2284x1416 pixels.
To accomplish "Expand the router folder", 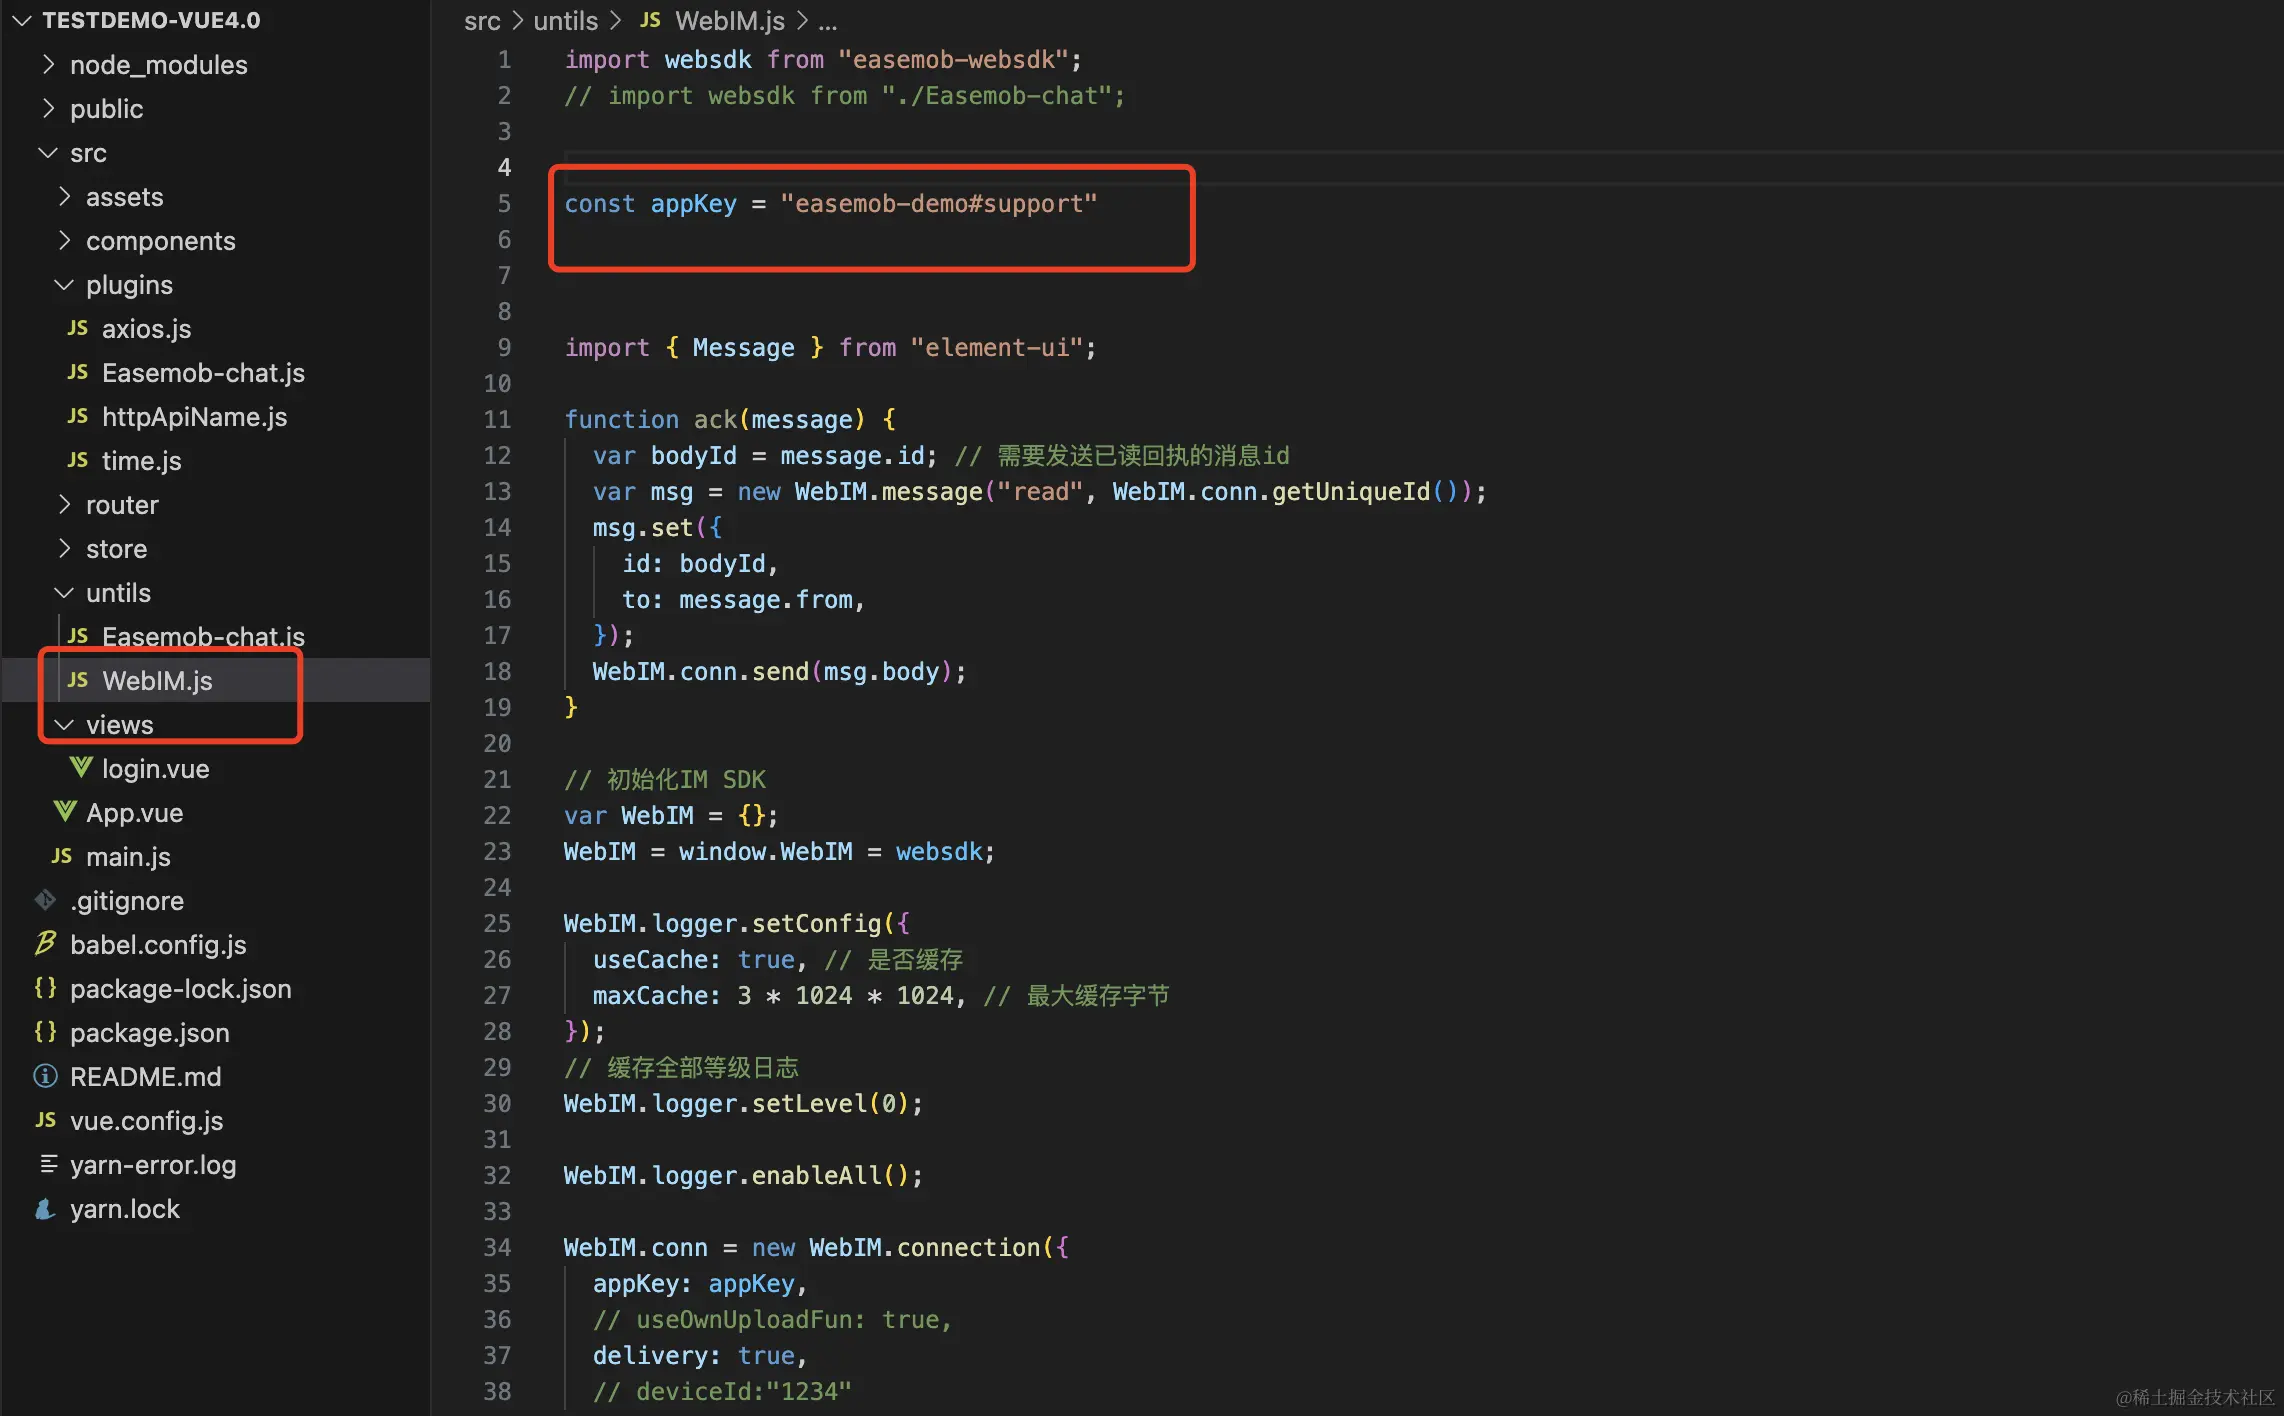I will (x=64, y=504).
